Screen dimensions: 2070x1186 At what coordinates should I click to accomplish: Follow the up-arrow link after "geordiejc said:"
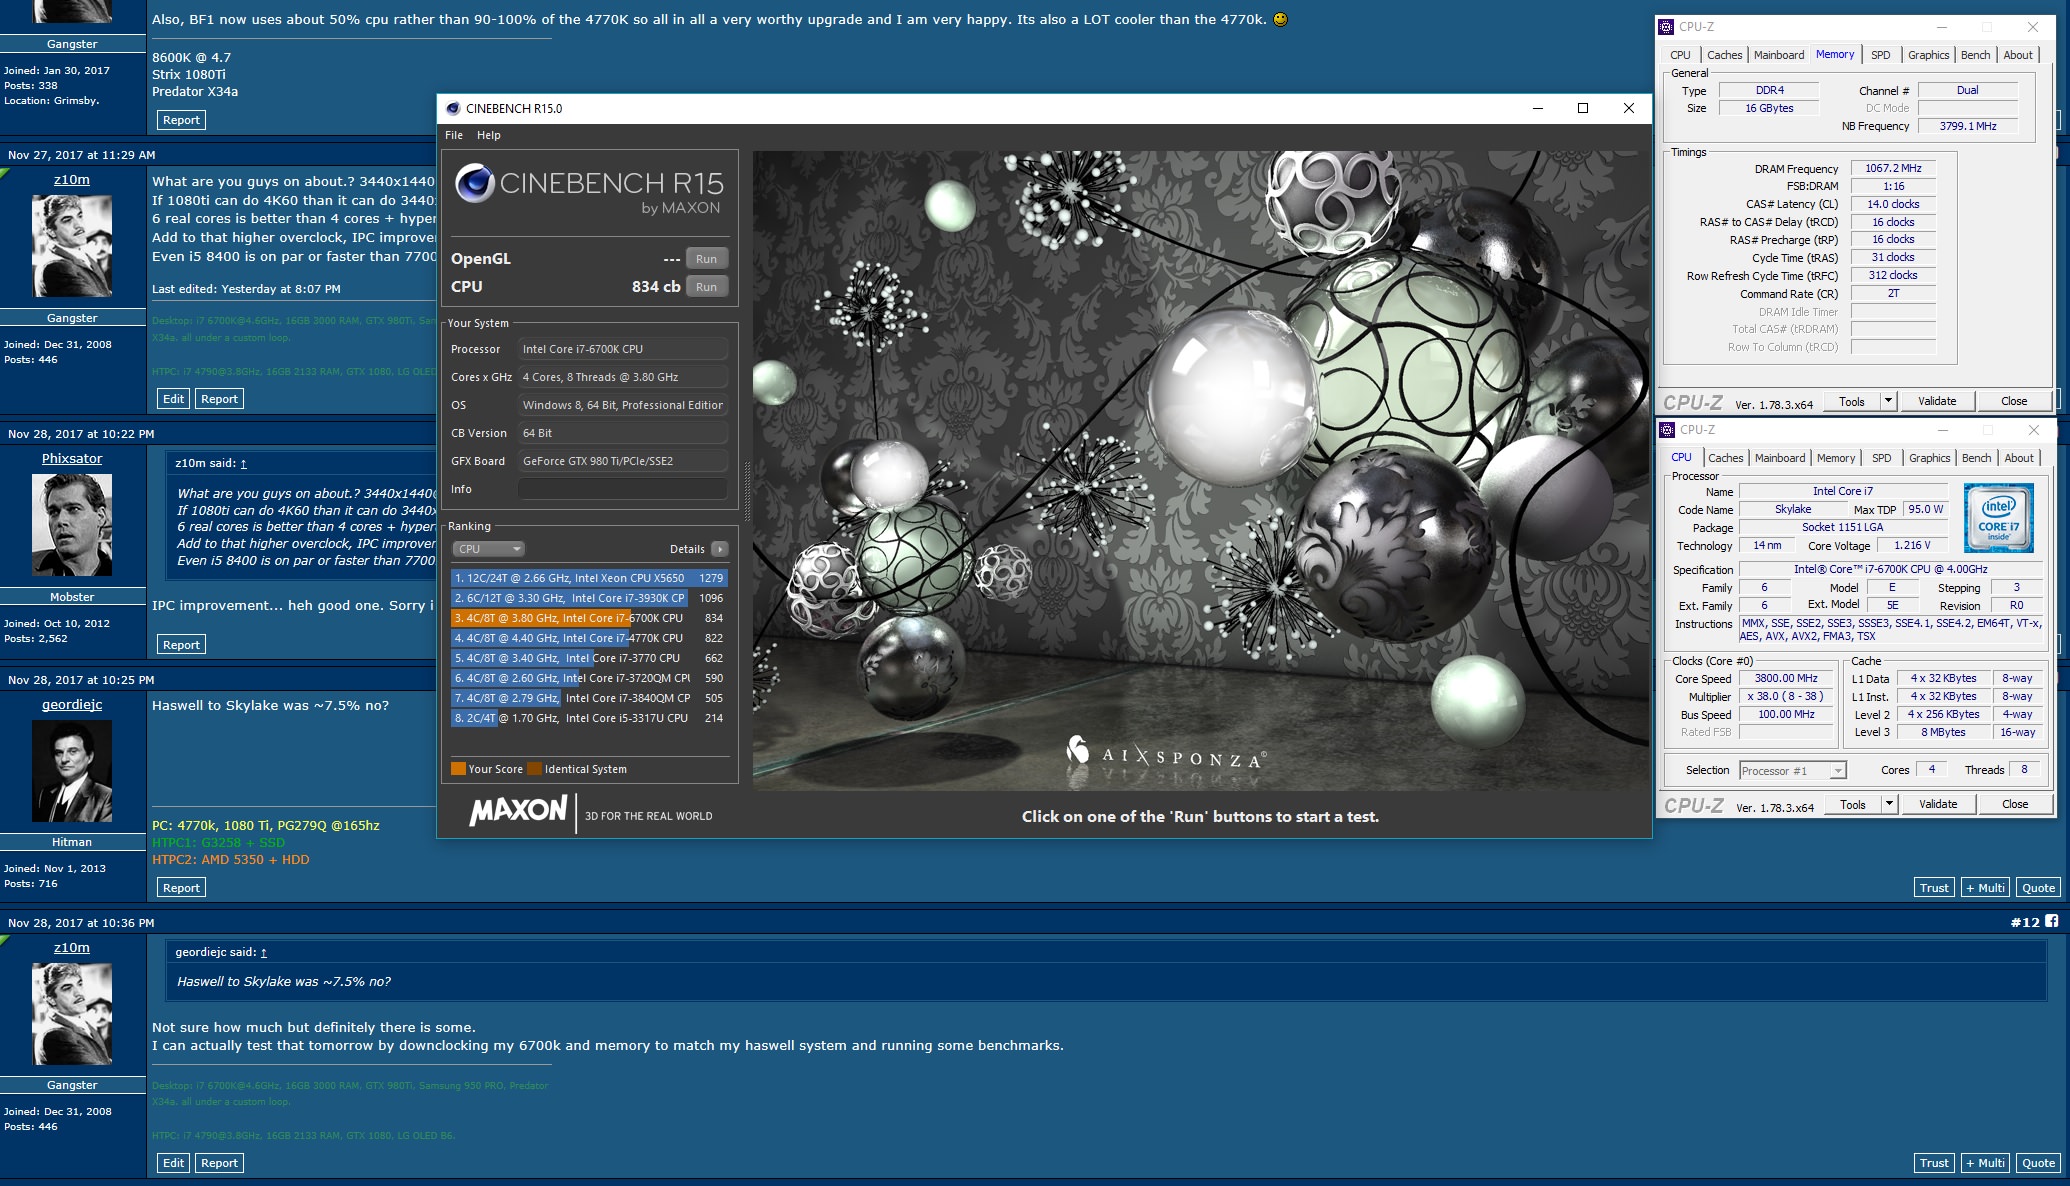264,953
